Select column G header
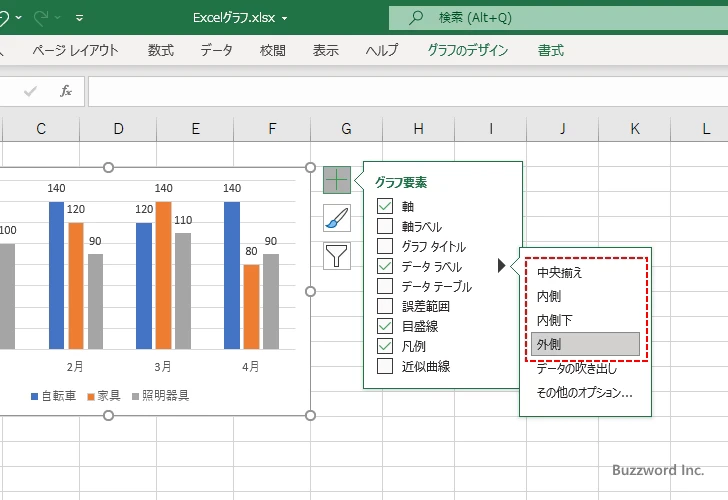This screenshot has width=728, height=500. click(x=346, y=129)
